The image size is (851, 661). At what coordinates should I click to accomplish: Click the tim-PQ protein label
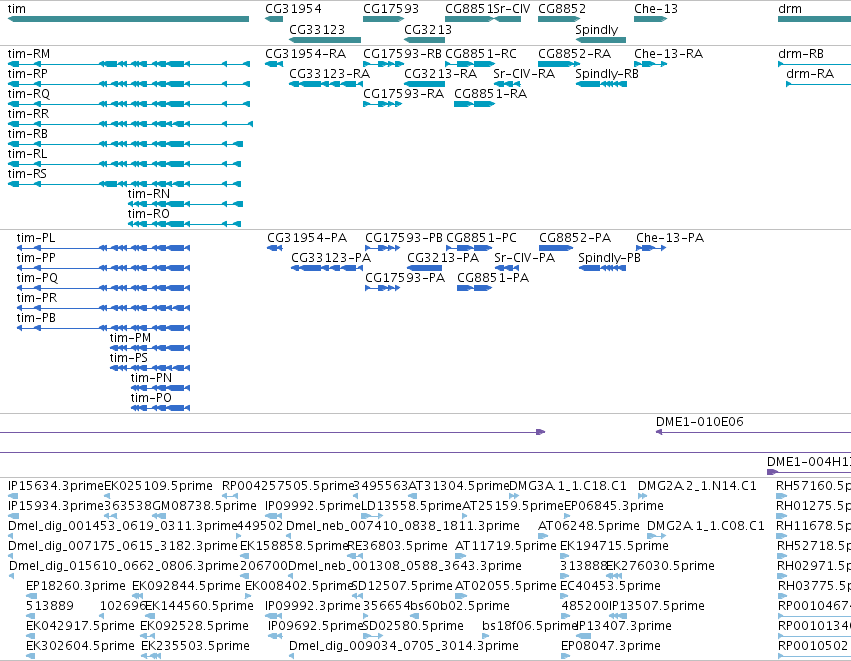(37, 278)
